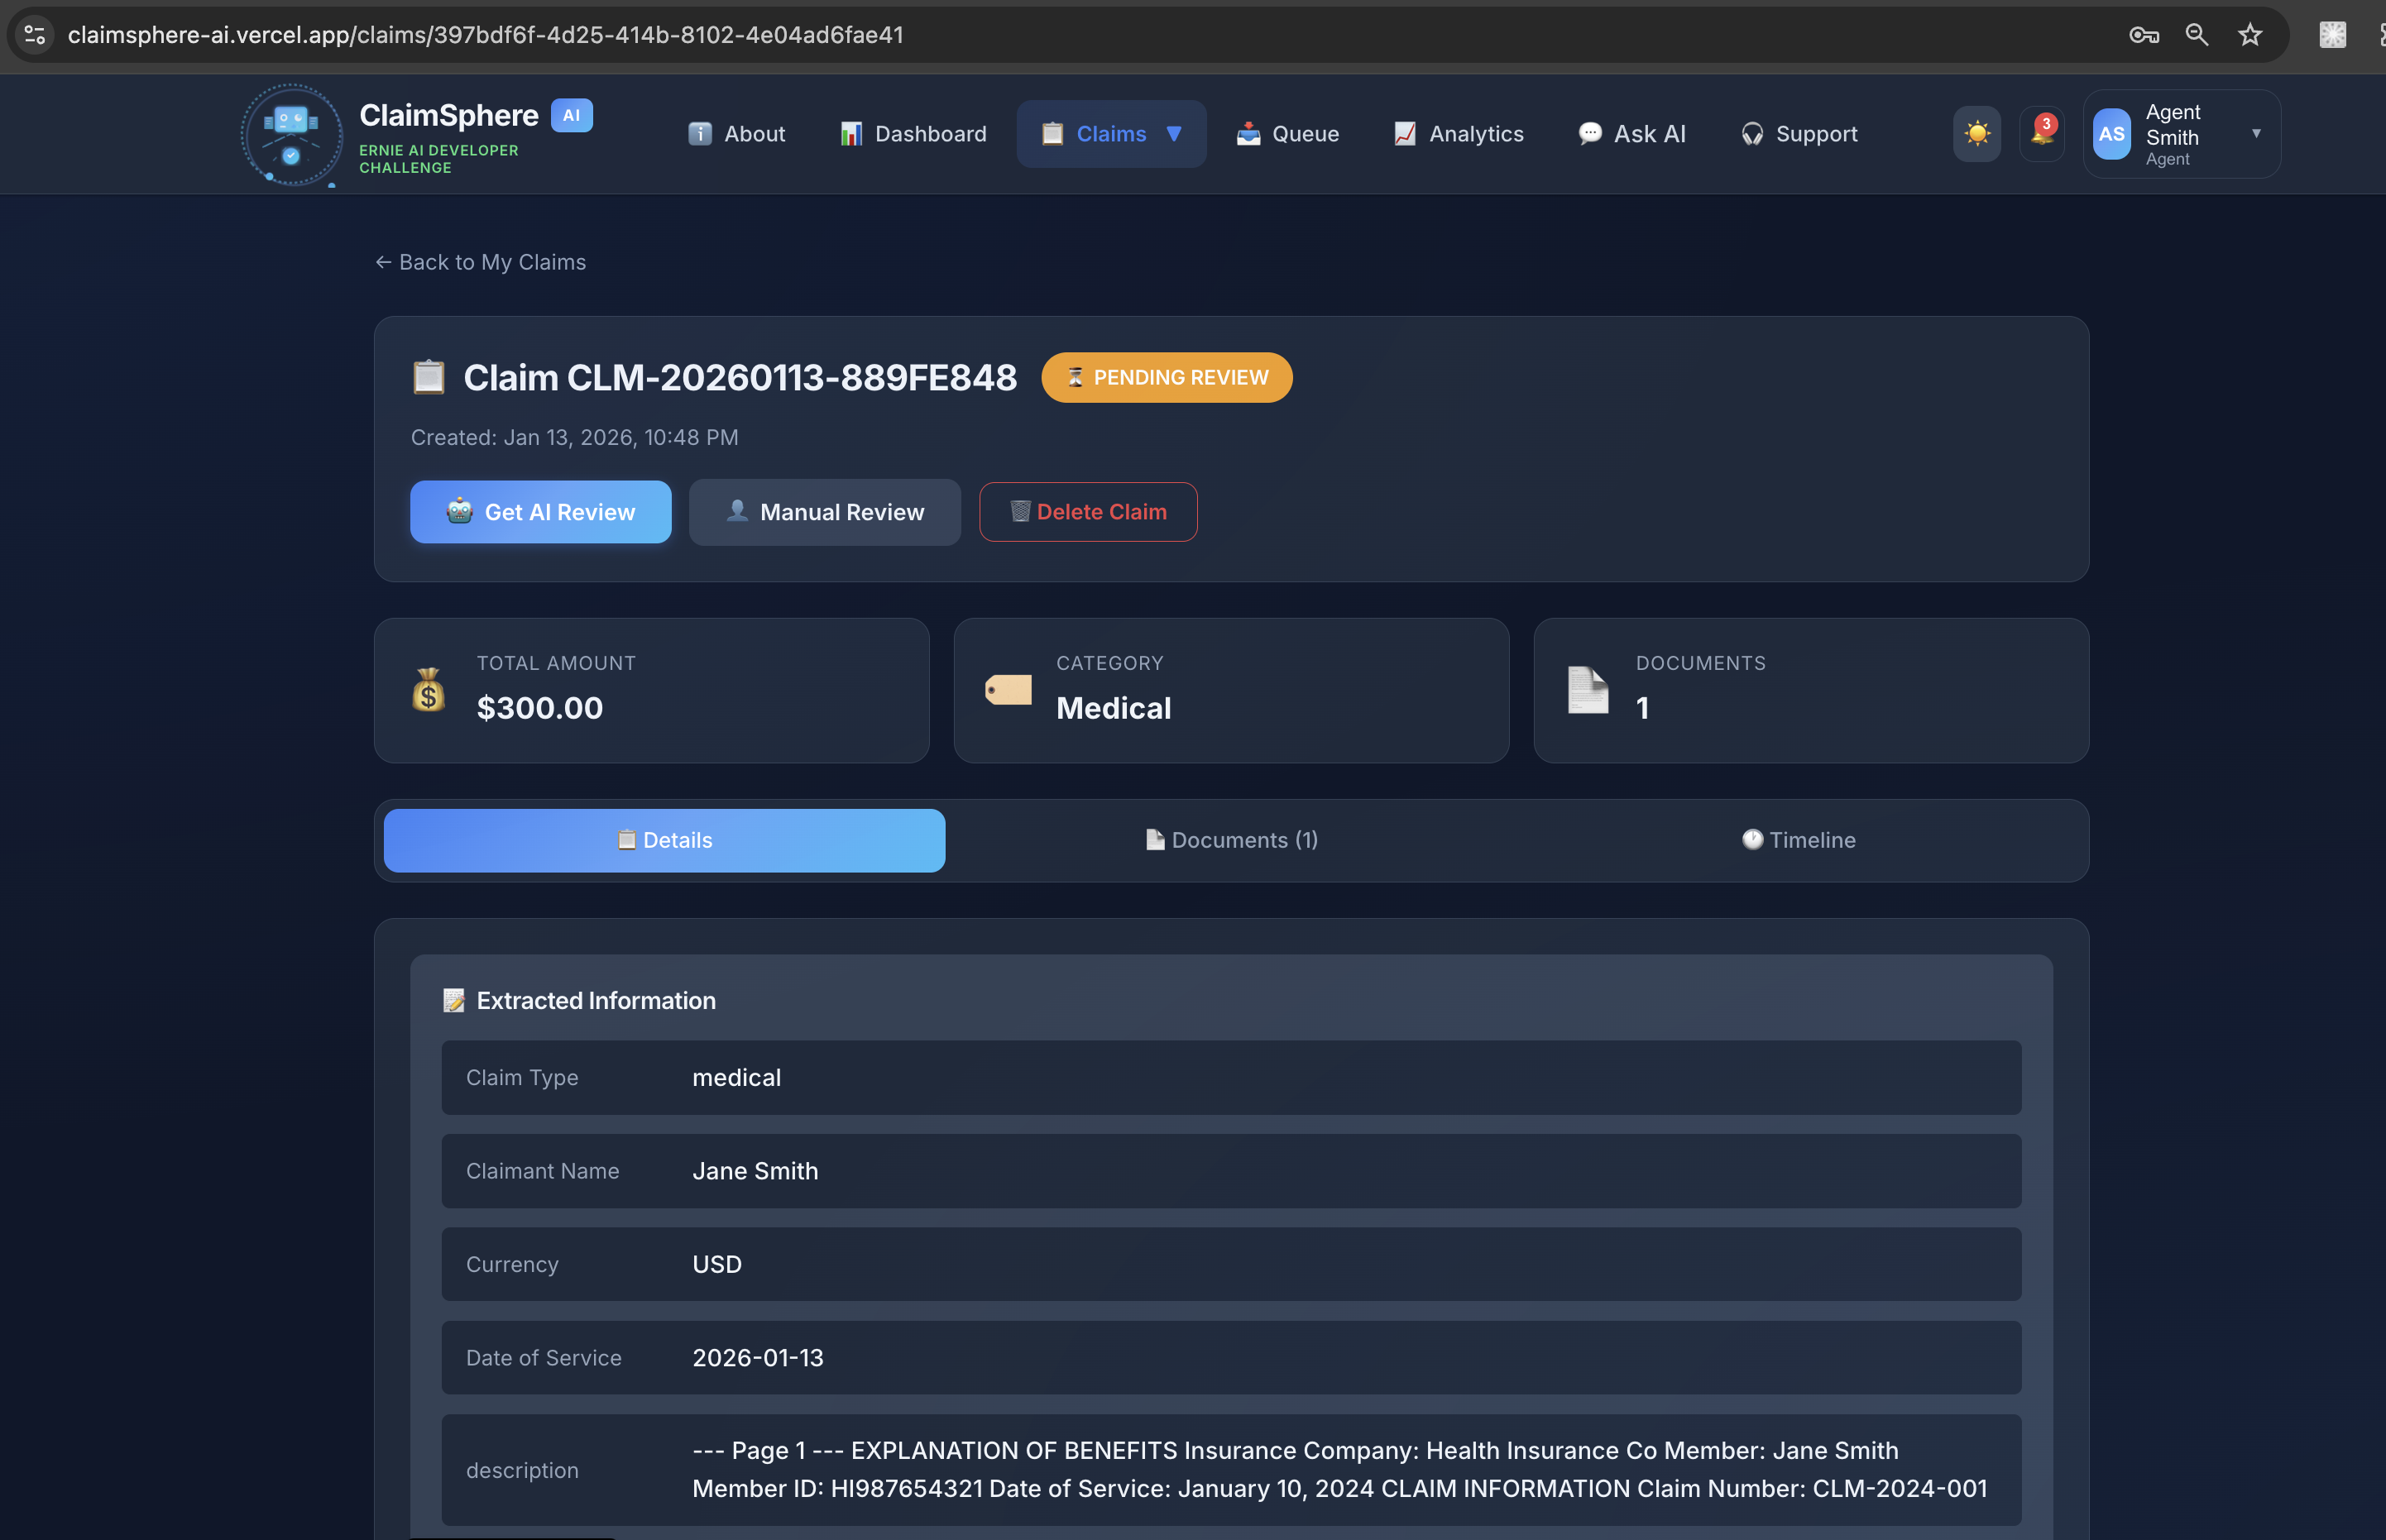Viewport: 2386px width, 1540px height.
Task: Switch to the Documents (1) tab
Action: click(1231, 840)
